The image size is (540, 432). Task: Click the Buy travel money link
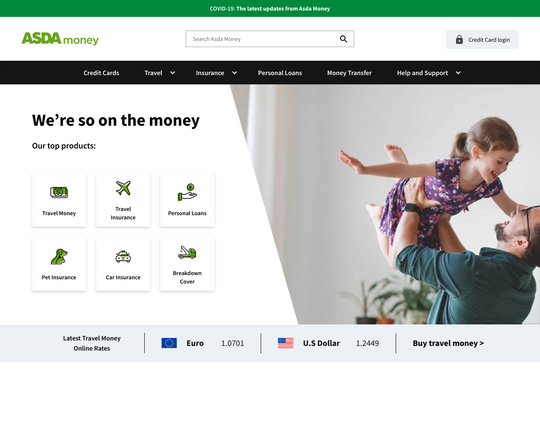click(x=448, y=343)
